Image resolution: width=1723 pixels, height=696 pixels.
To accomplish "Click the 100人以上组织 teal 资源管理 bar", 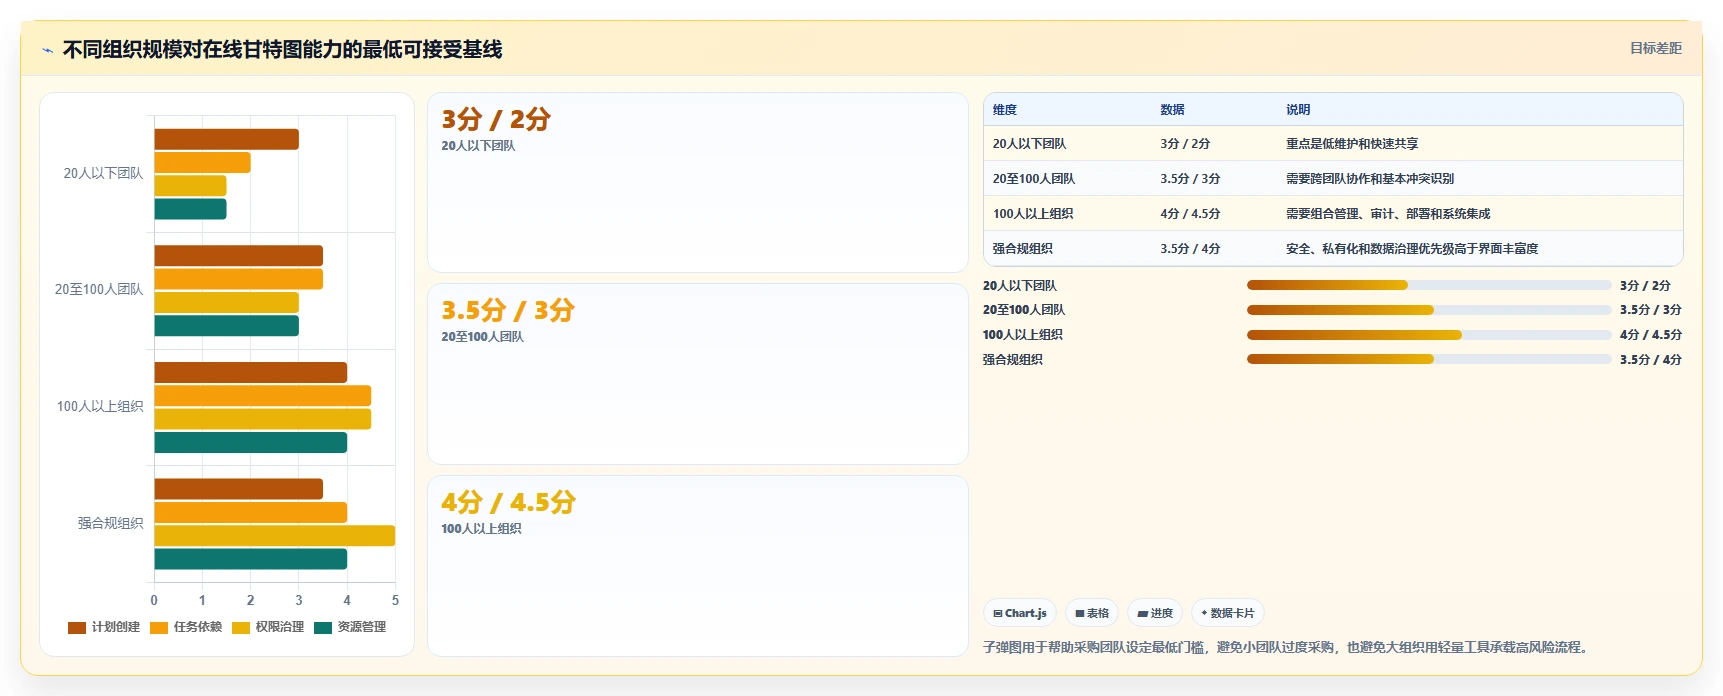I will 250,443.
